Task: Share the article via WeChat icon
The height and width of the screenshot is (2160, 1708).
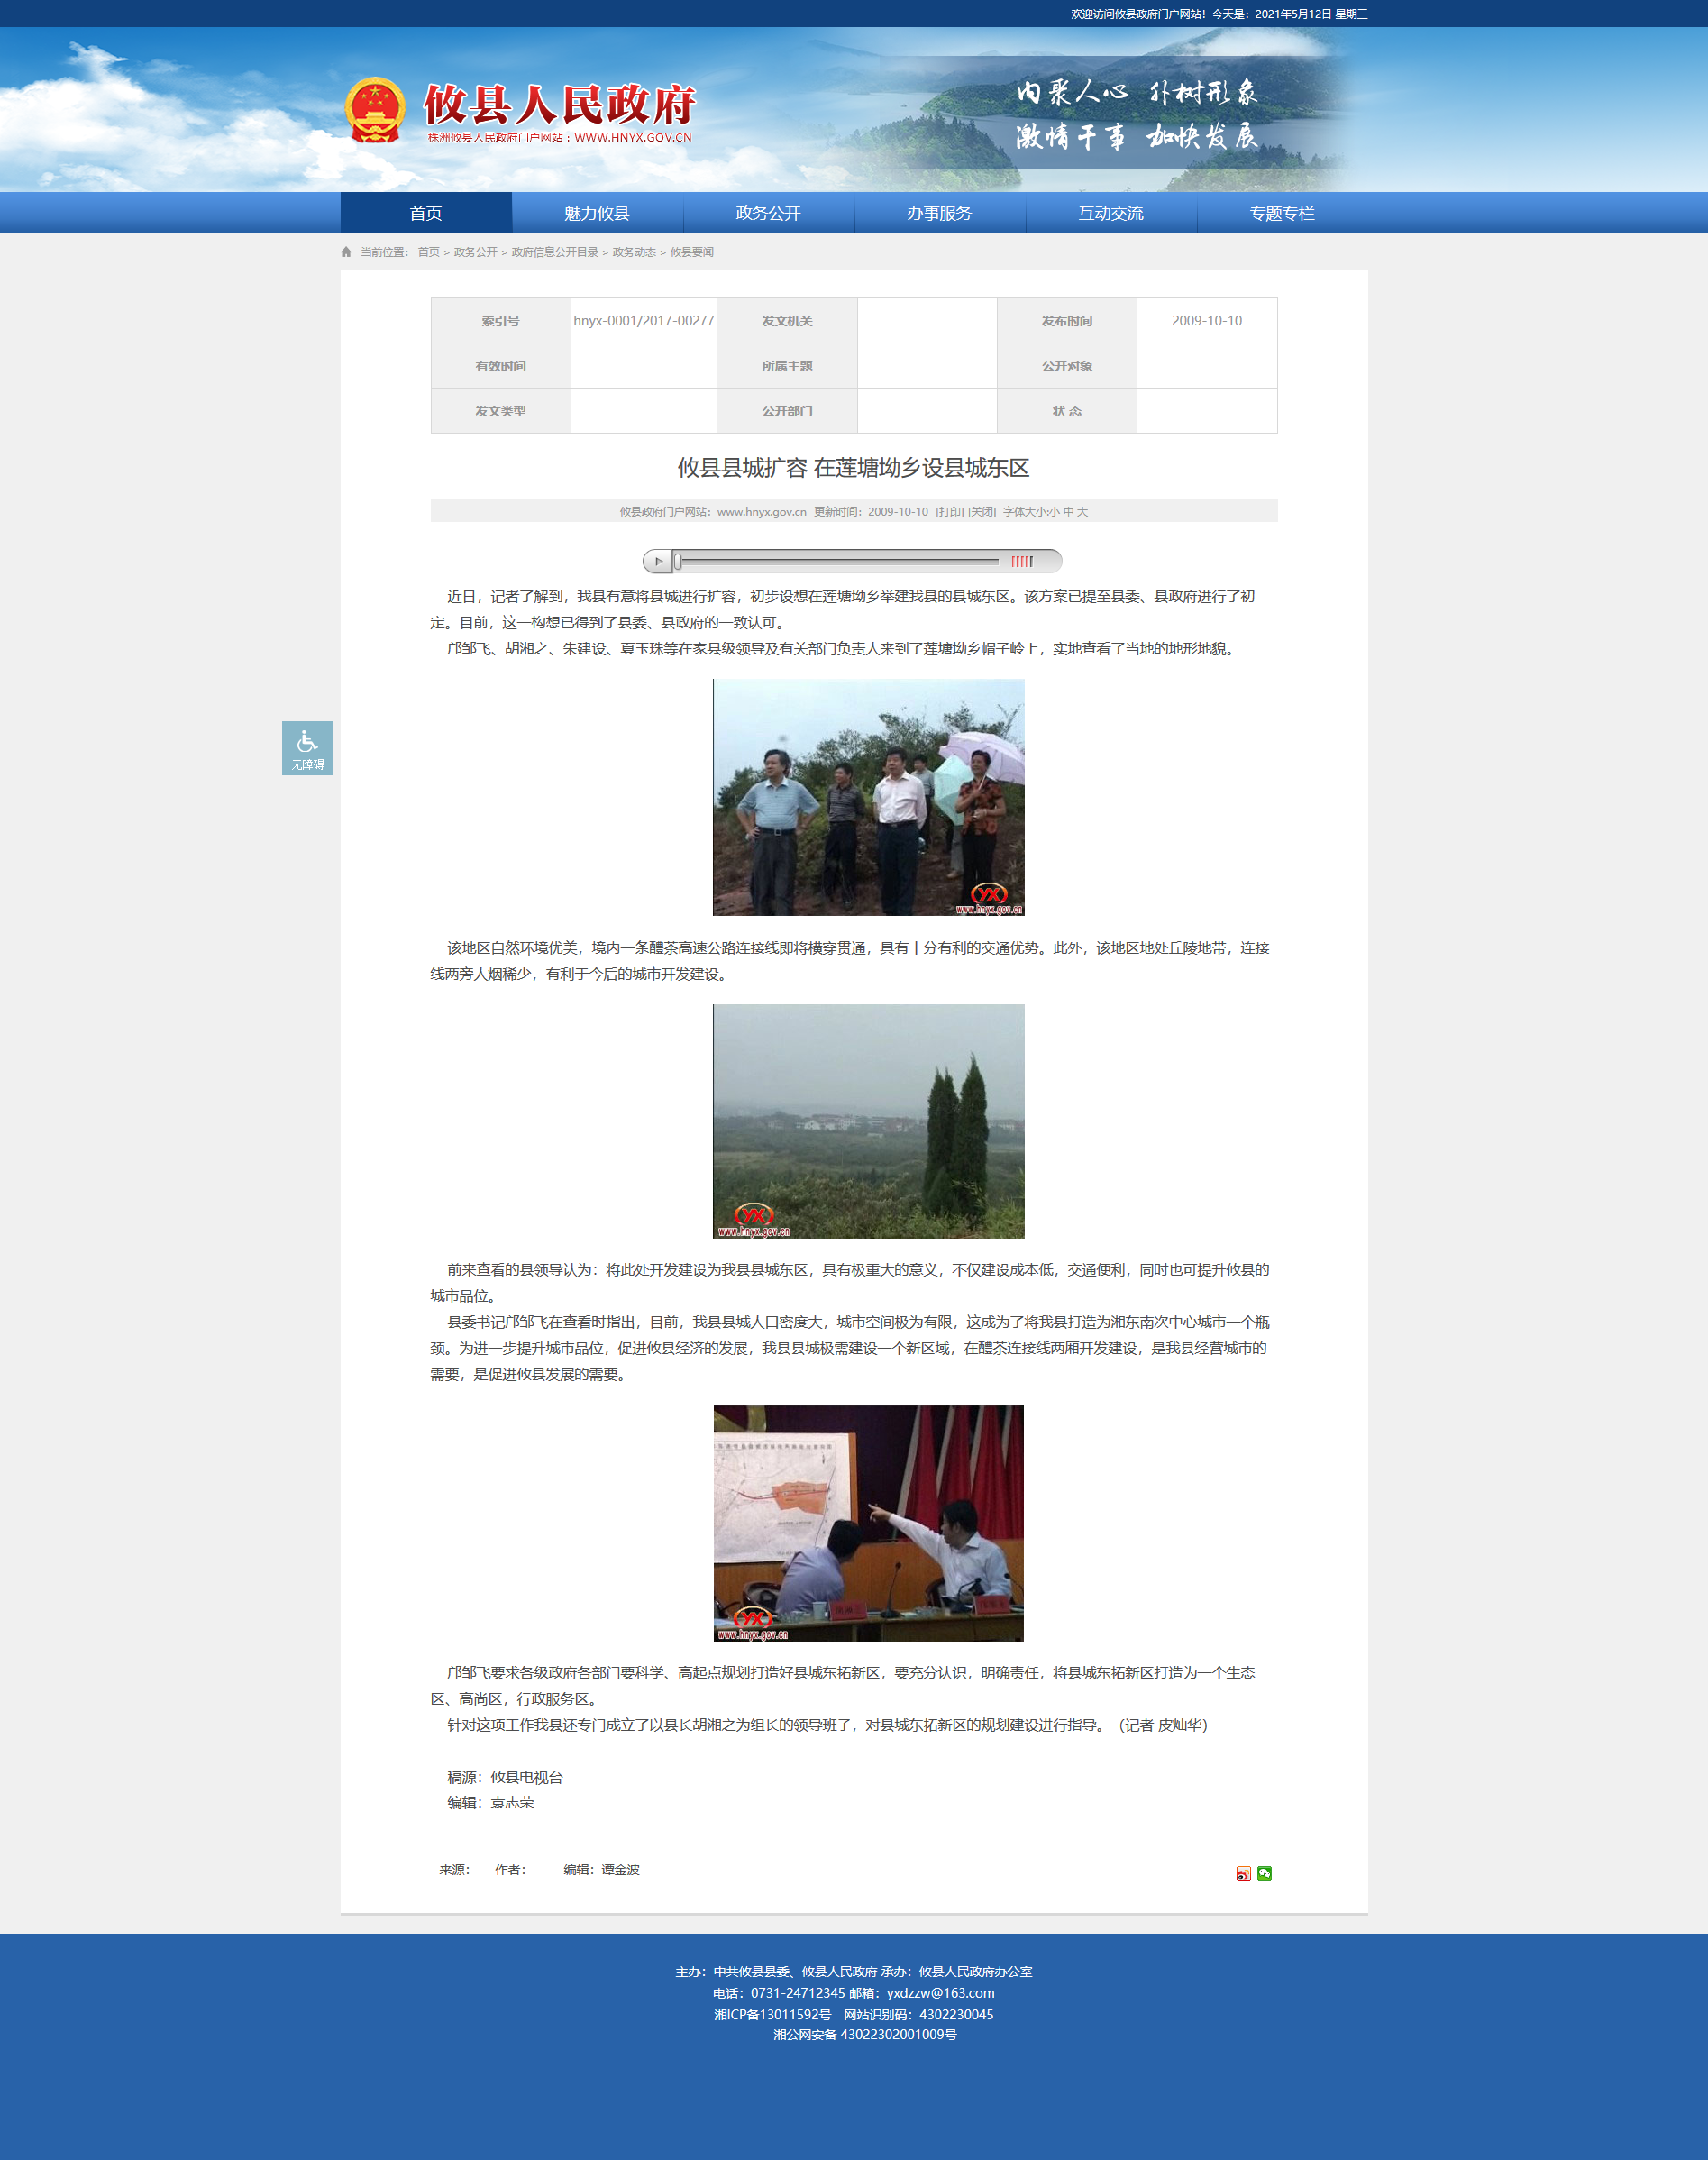Action: pos(1264,1873)
